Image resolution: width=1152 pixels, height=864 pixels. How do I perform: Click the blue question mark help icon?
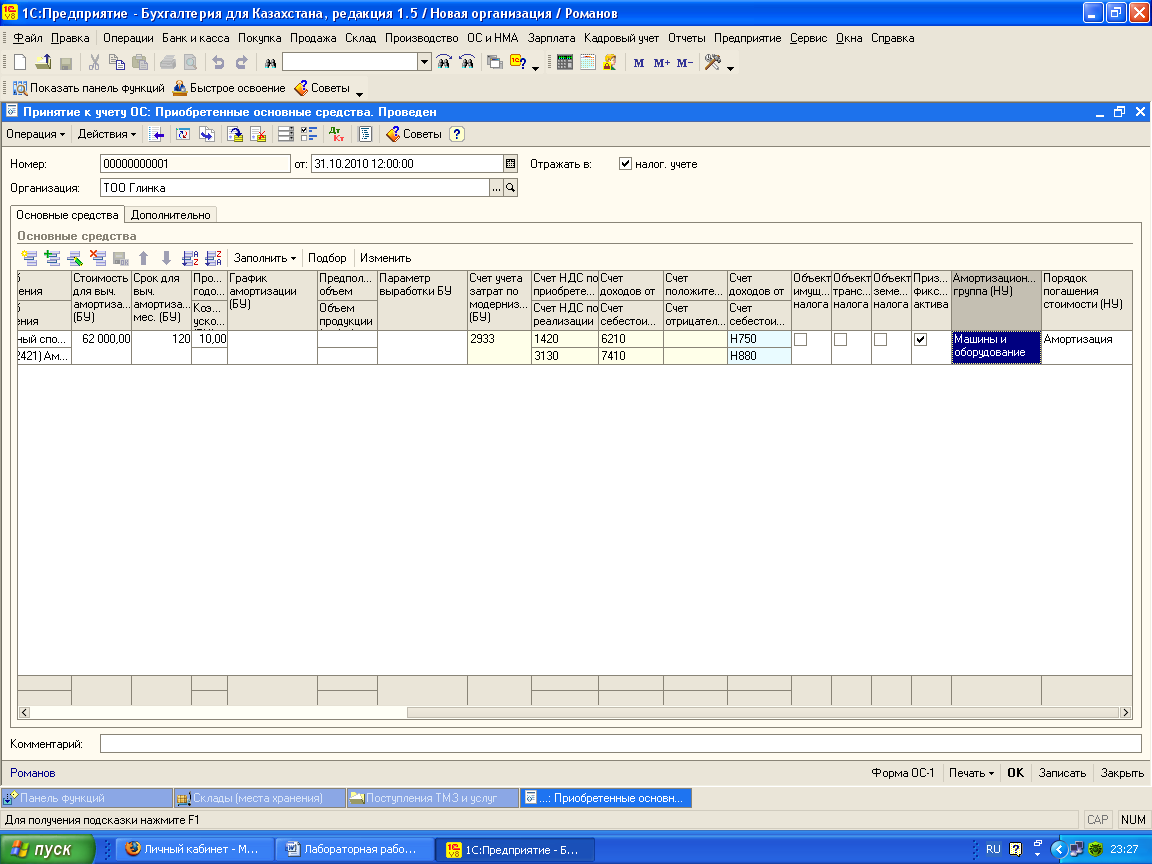tap(457, 134)
